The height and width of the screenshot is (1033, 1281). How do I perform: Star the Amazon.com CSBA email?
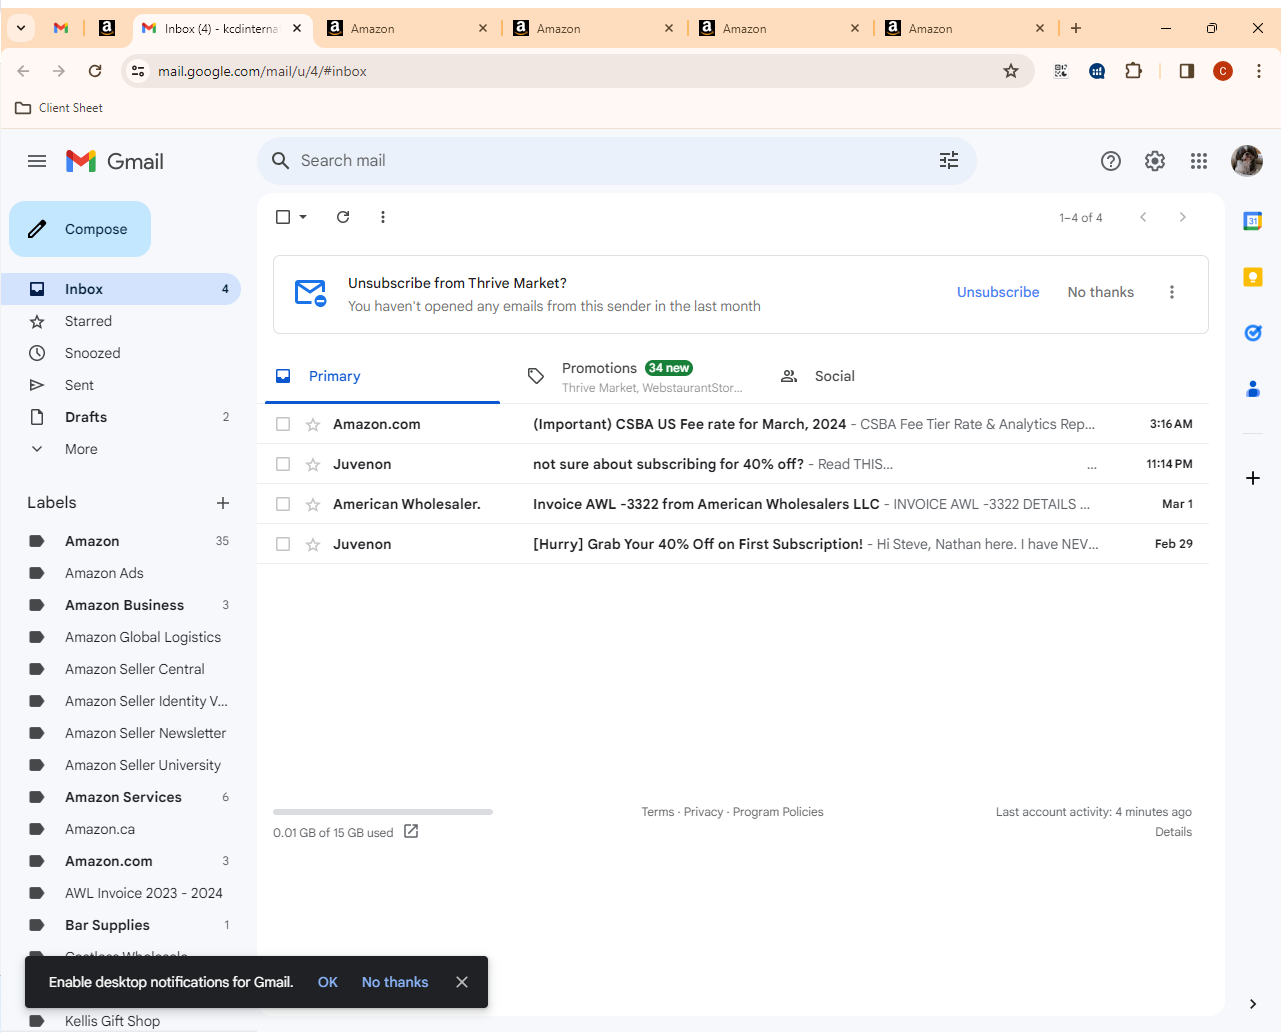pos(313,424)
